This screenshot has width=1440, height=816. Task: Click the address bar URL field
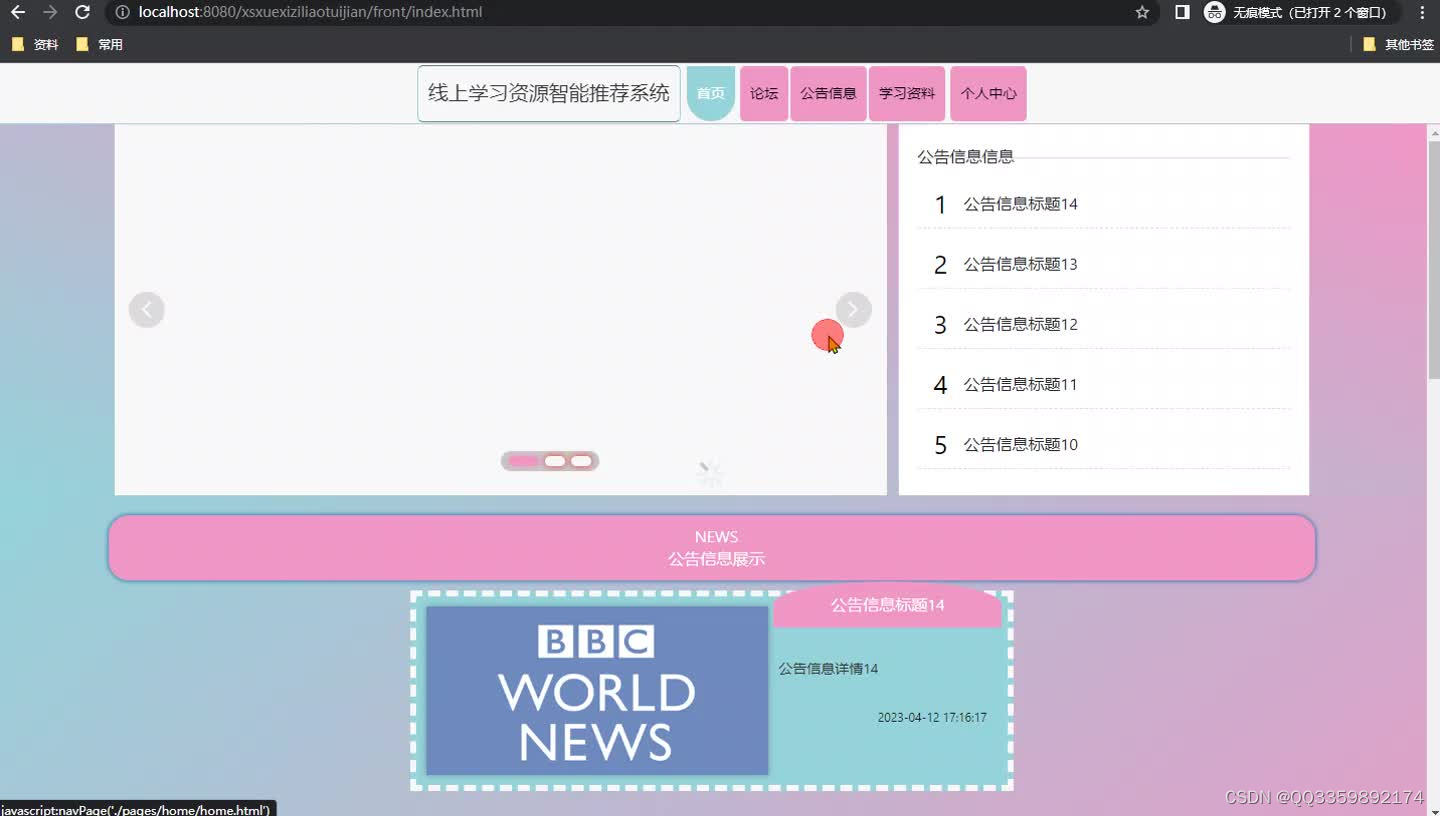630,12
